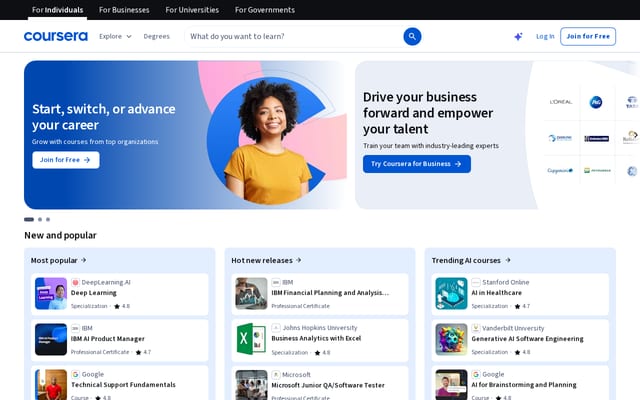Viewport: 640px width, 400px height.
Task: Click the Stanford Online provider logo
Action: [x=476, y=282]
